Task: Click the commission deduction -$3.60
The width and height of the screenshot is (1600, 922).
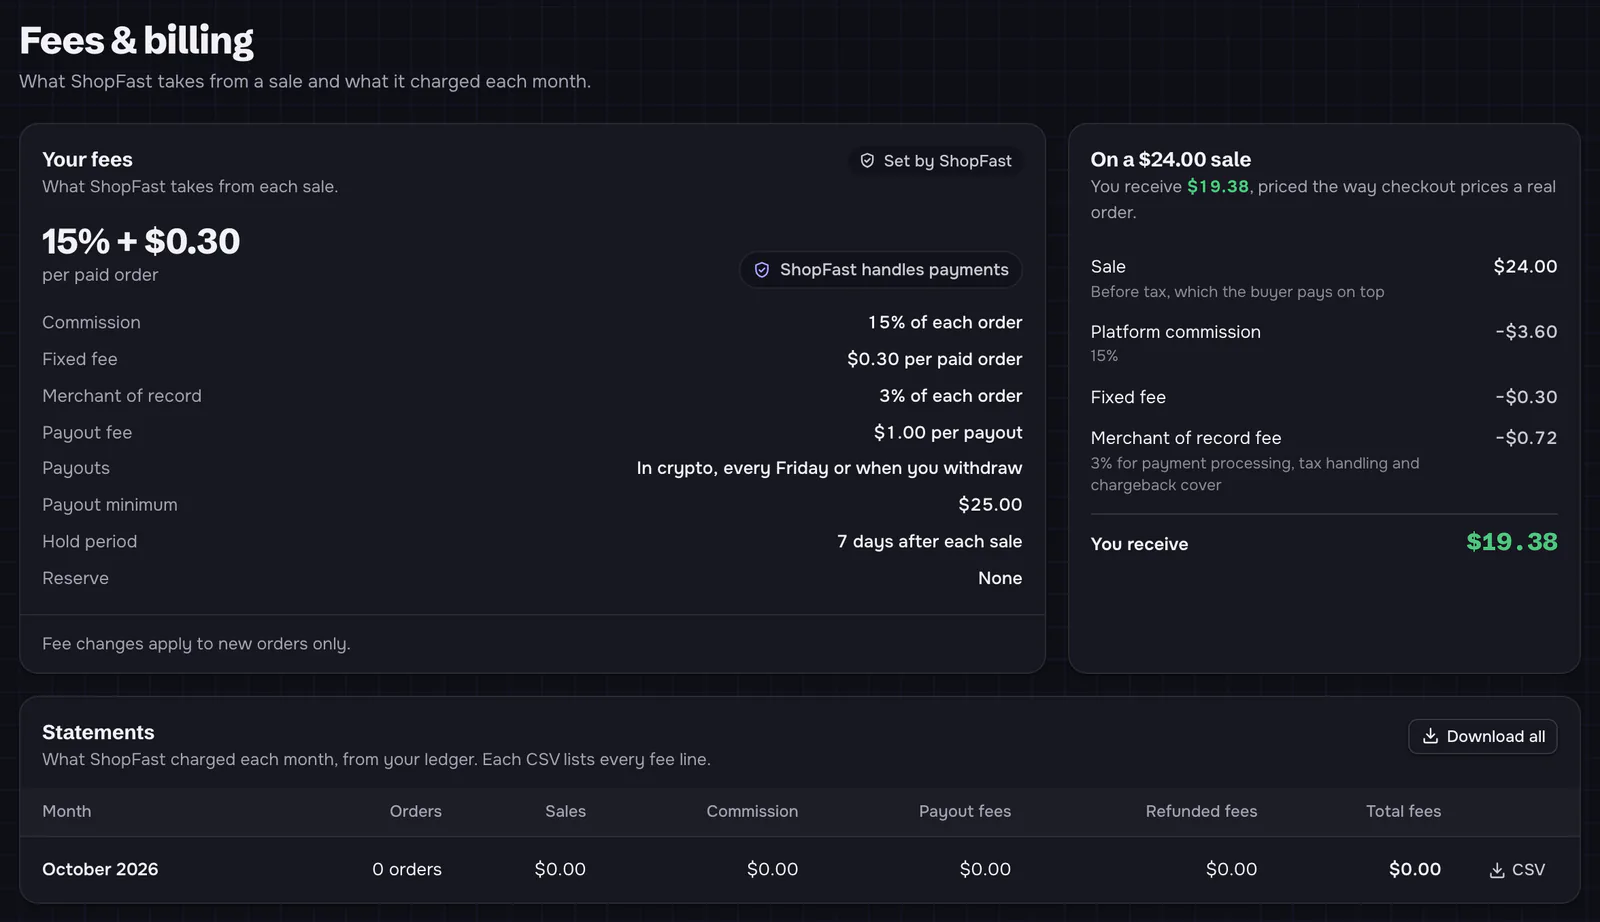Action: click(x=1526, y=332)
